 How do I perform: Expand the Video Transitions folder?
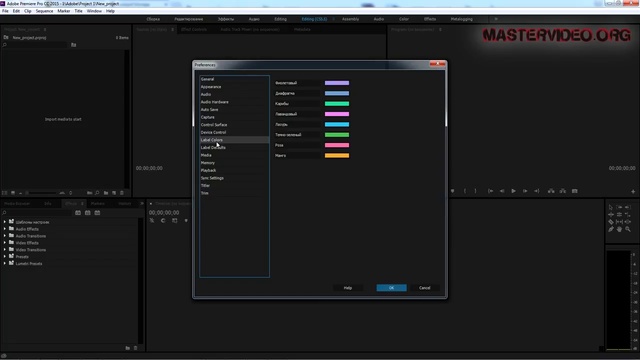click(x=5, y=250)
